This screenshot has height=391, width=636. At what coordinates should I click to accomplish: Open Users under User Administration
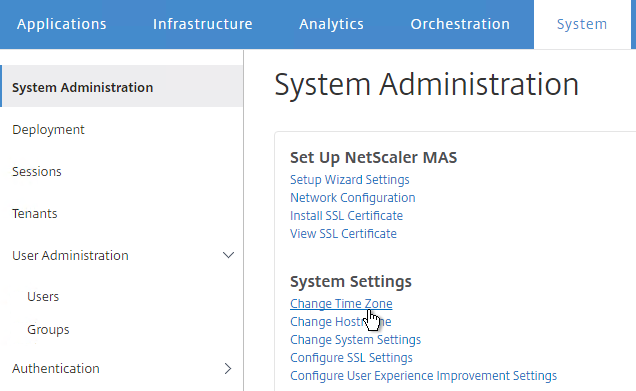pyautogui.click(x=43, y=296)
